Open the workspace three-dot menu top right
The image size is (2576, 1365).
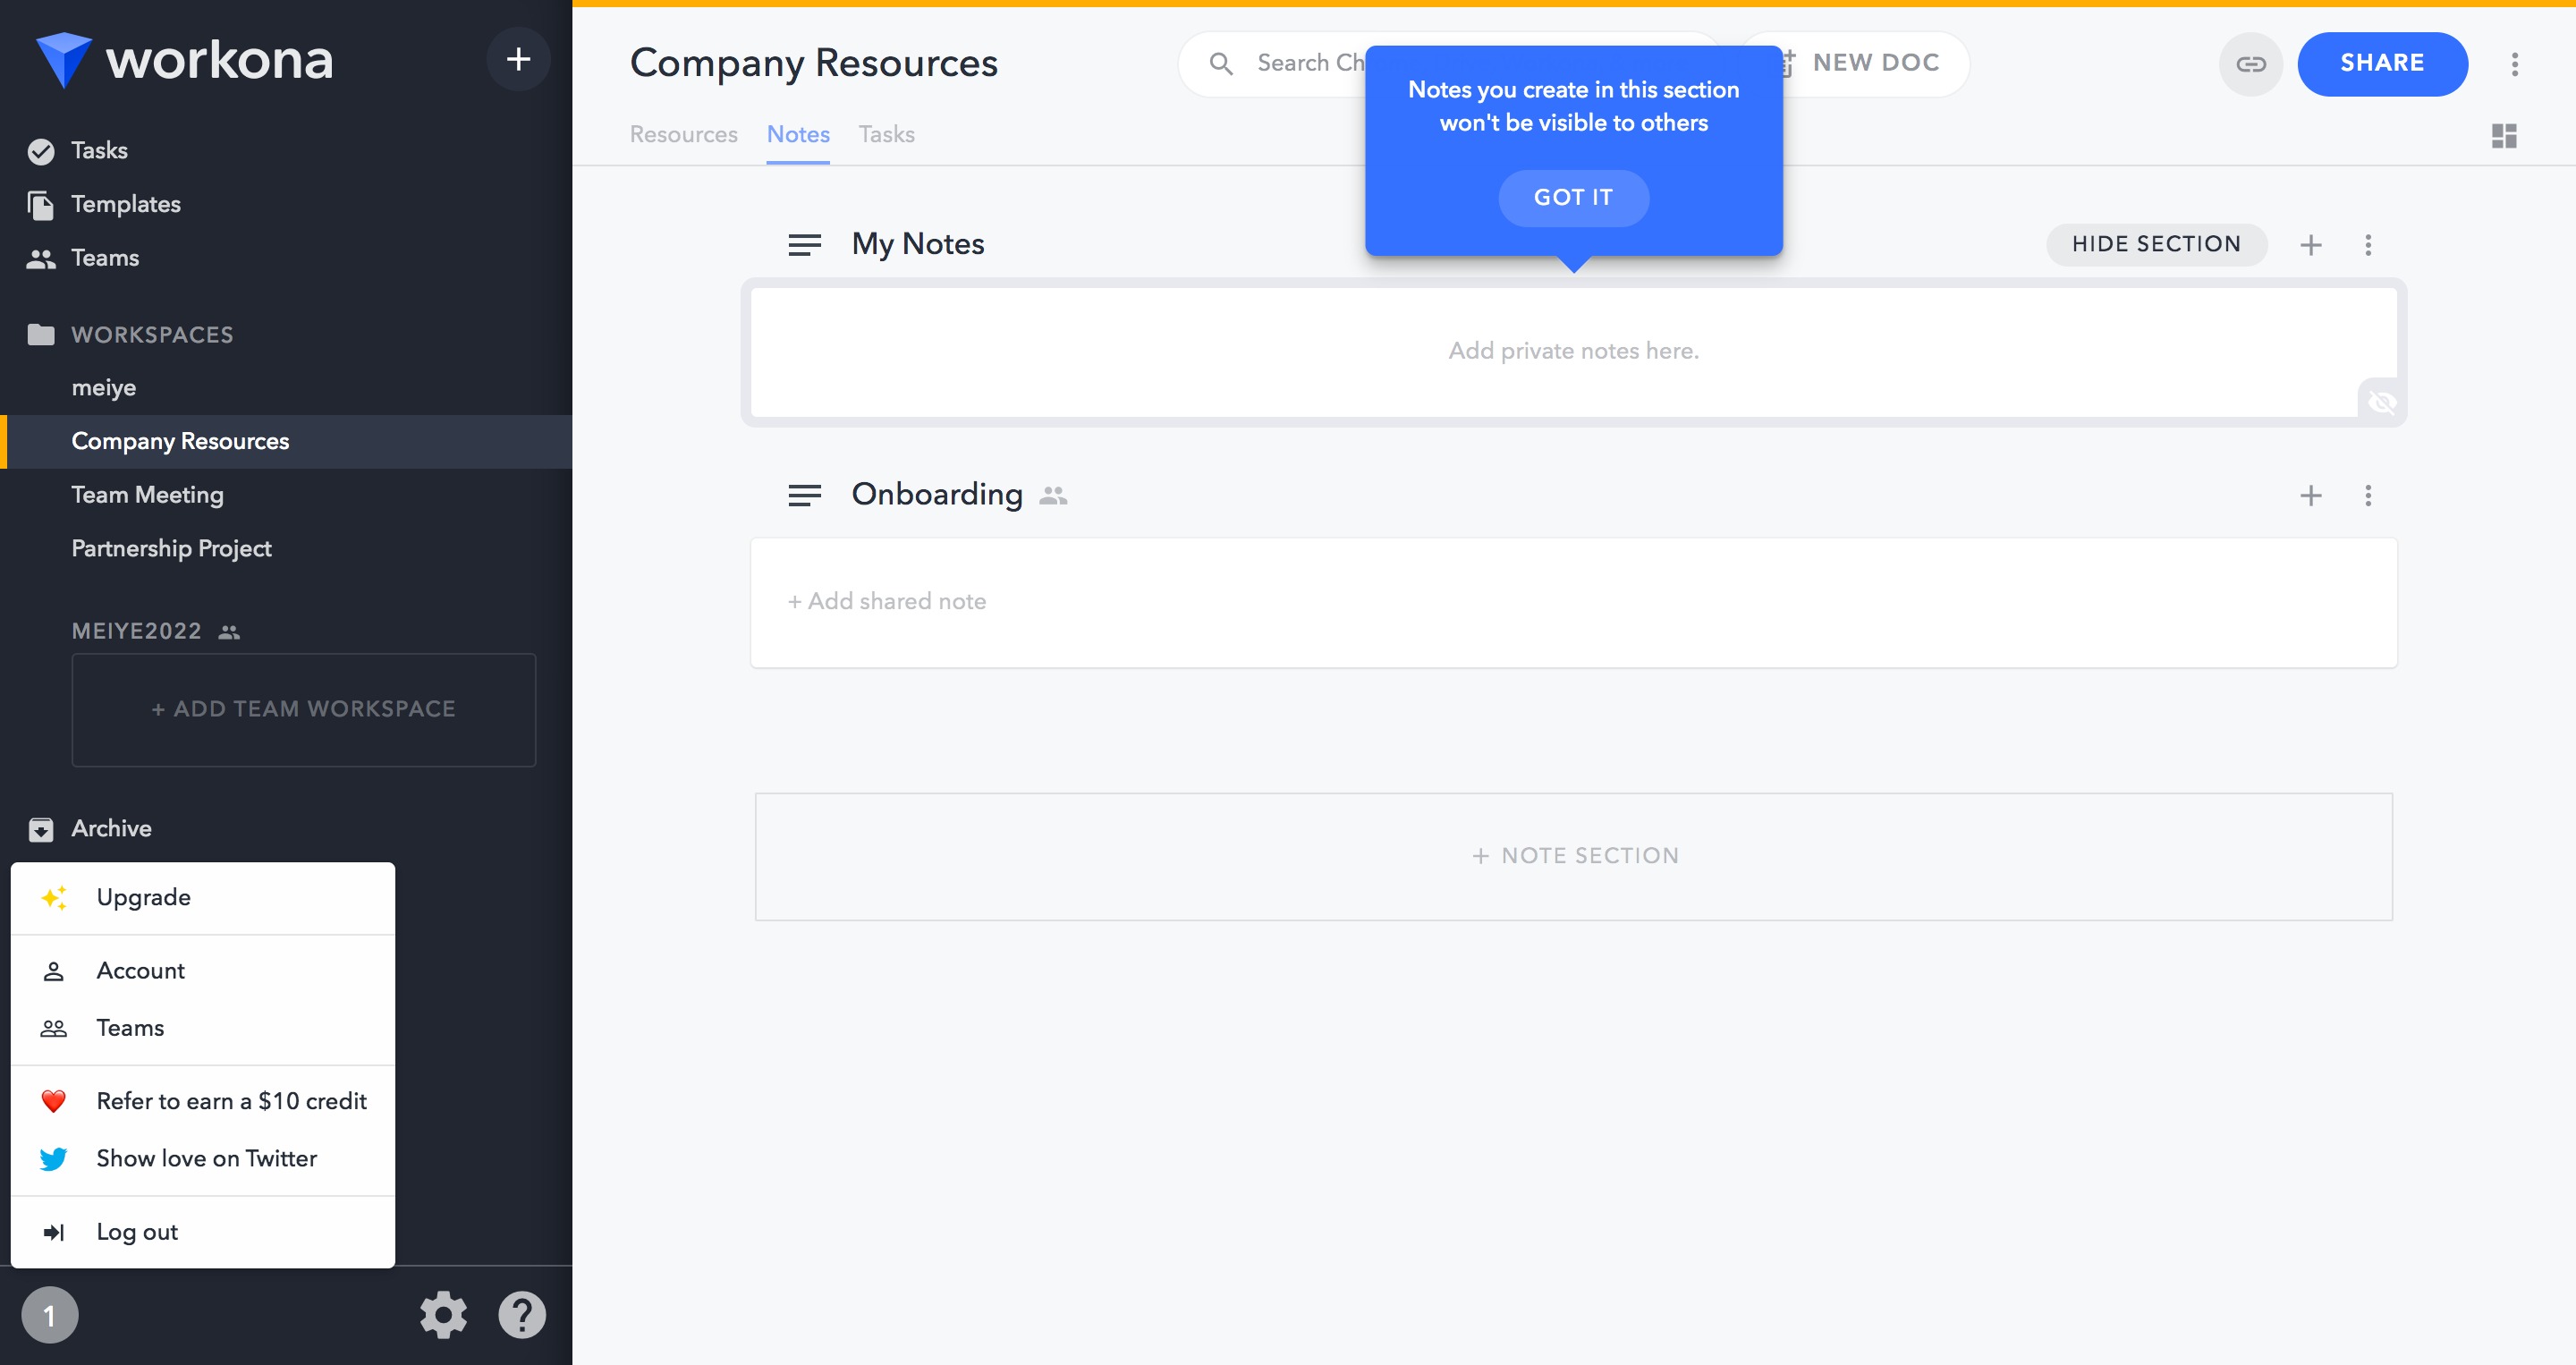point(2514,64)
